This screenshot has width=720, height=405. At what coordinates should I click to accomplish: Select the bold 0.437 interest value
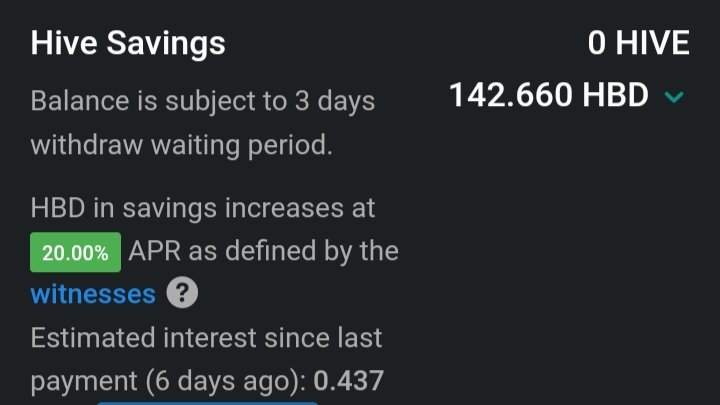[x=349, y=381]
